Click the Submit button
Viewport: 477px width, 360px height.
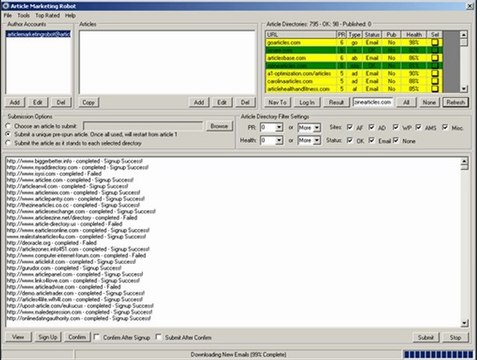click(426, 337)
